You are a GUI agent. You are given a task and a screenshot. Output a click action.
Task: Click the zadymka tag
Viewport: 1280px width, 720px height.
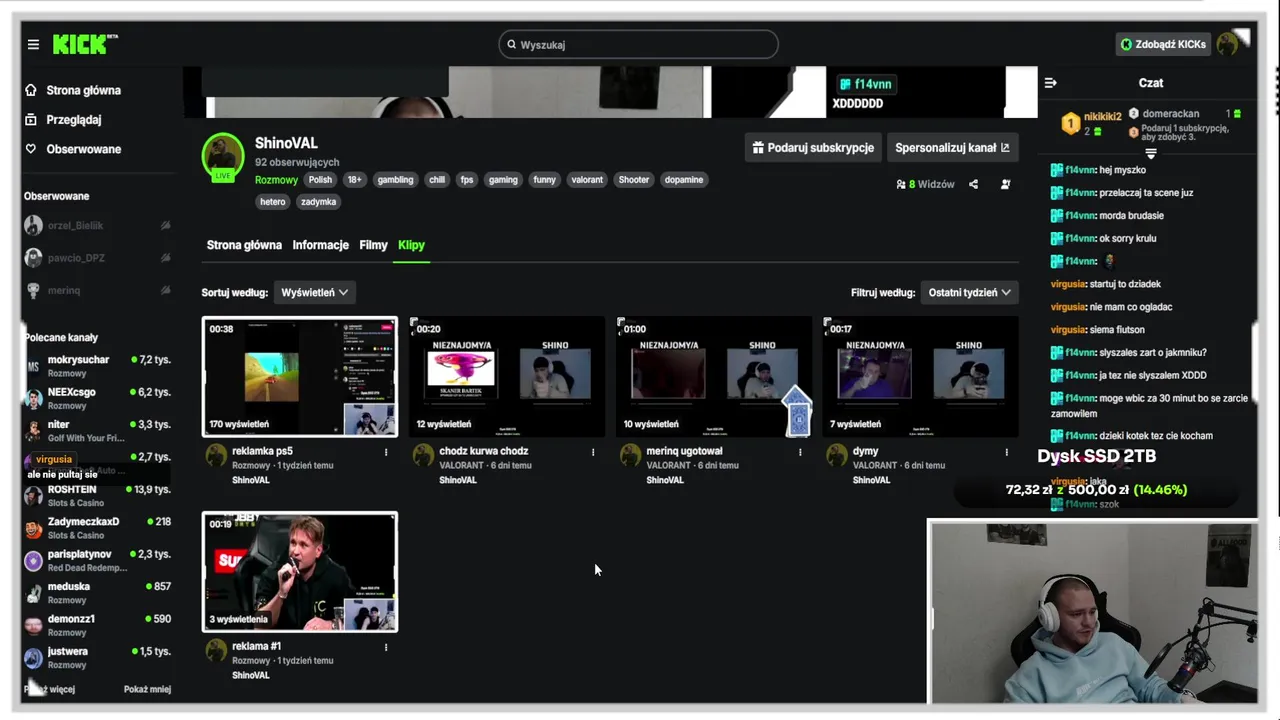(x=318, y=201)
